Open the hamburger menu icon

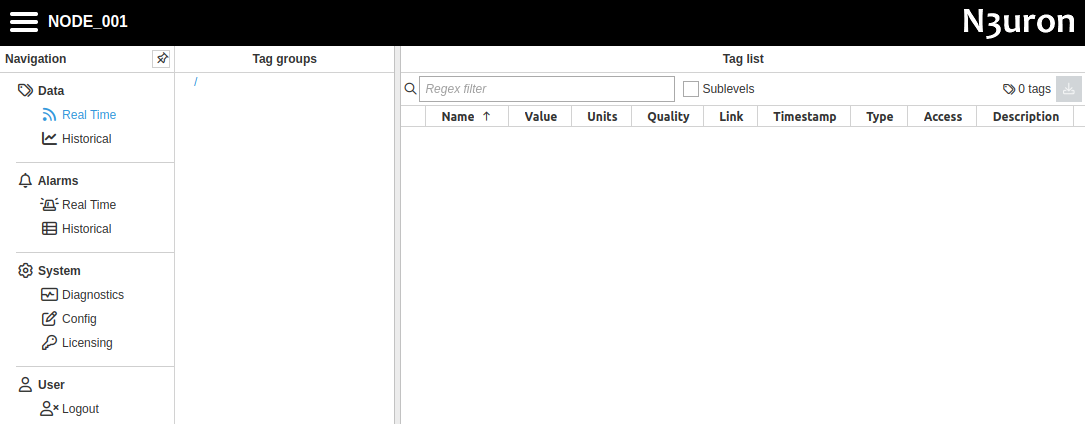tap(24, 22)
